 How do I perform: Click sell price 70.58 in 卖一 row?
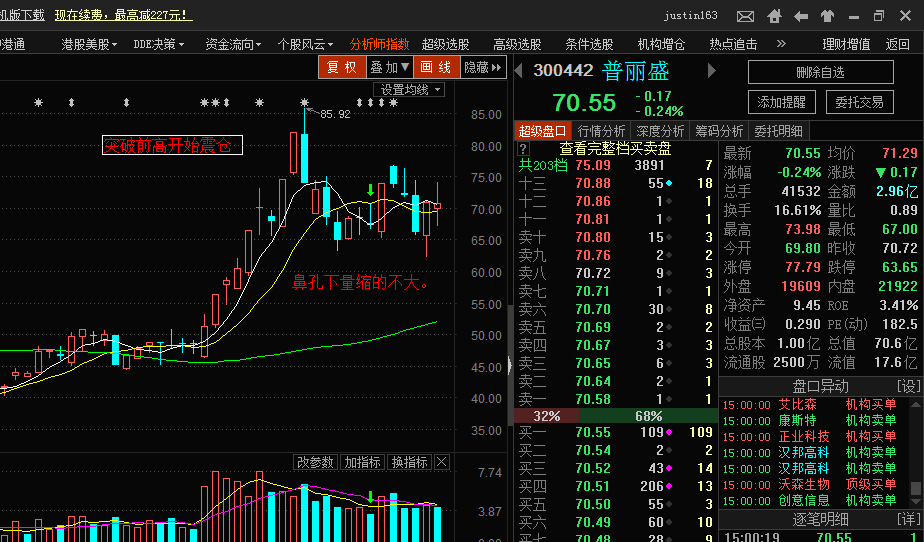593,399
